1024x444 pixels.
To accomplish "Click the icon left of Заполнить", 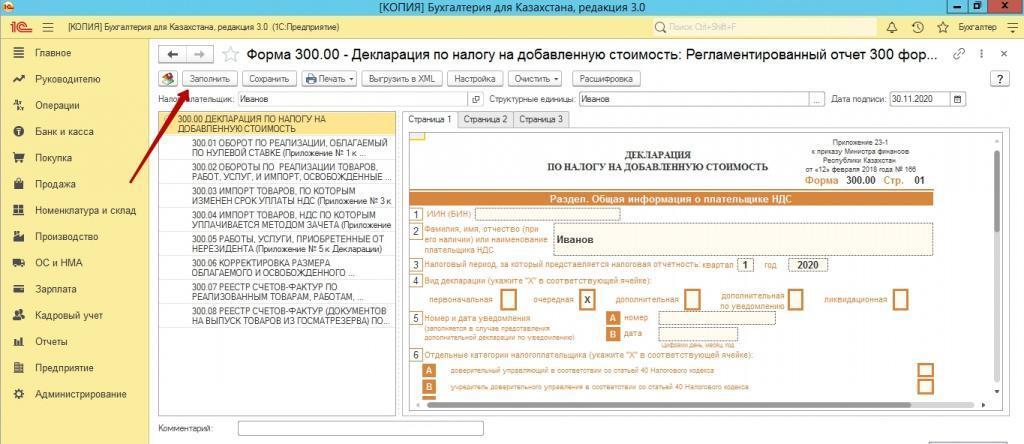I will [168, 78].
